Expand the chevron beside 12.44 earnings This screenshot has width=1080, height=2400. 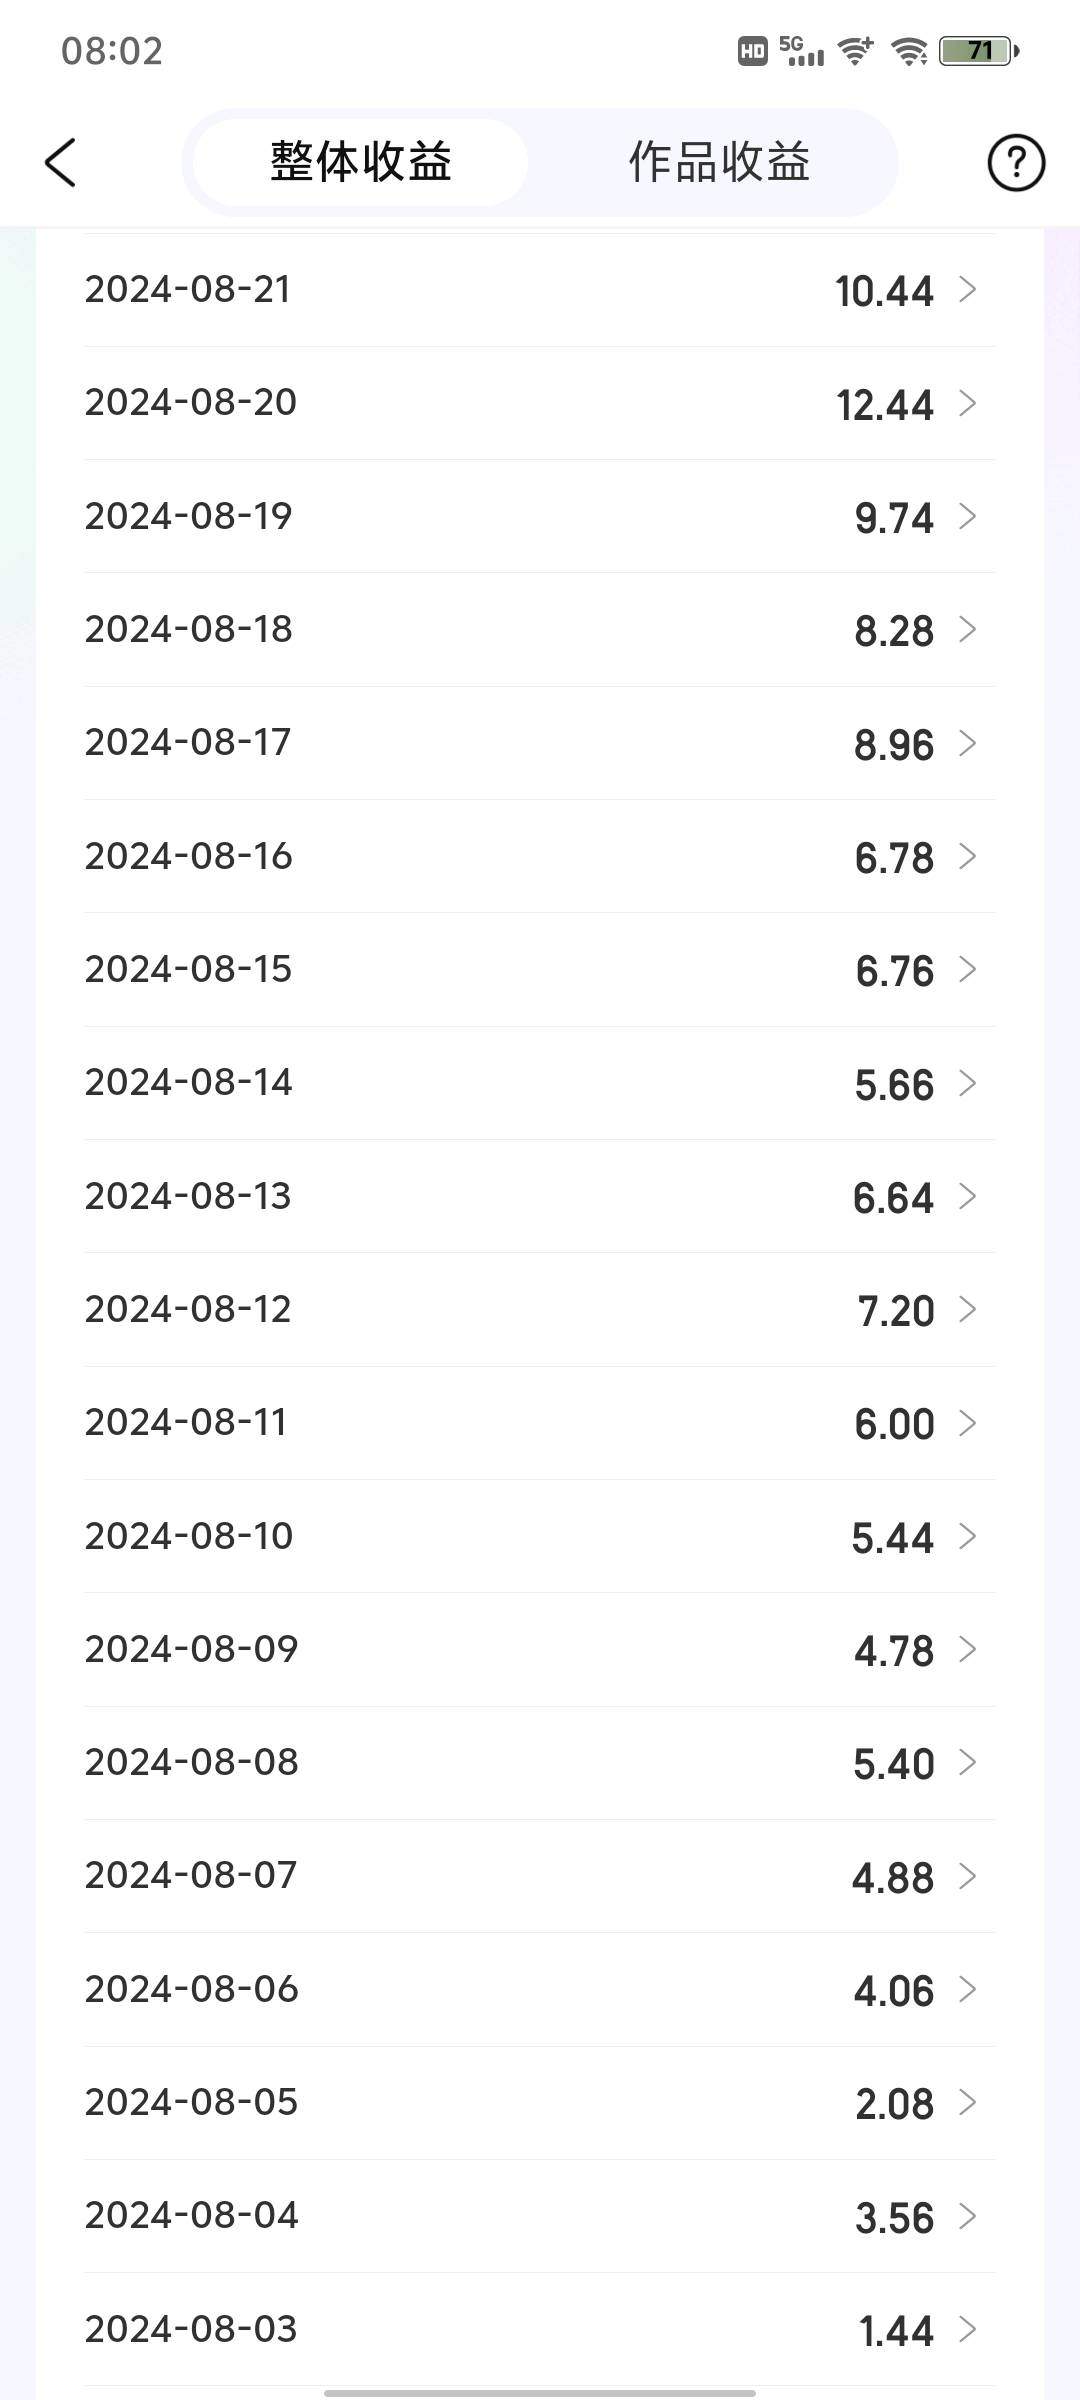[967, 403]
